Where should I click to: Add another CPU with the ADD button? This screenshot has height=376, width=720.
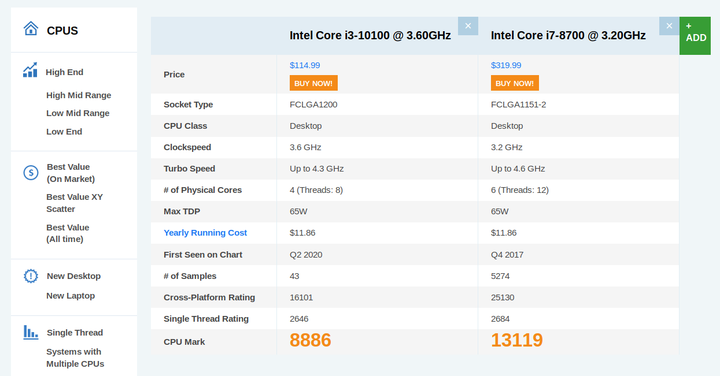pyautogui.click(x=695, y=36)
